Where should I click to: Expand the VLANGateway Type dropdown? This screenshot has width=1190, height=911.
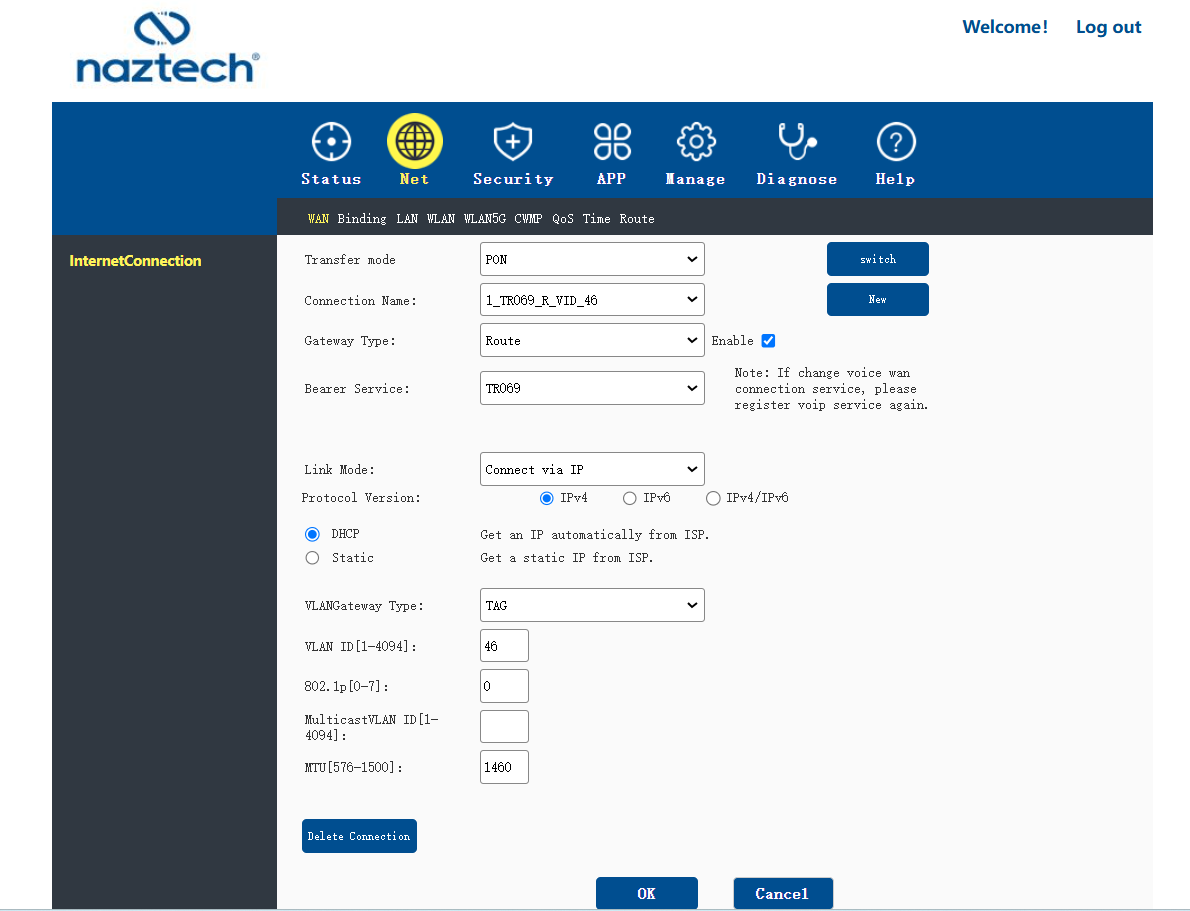click(592, 605)
